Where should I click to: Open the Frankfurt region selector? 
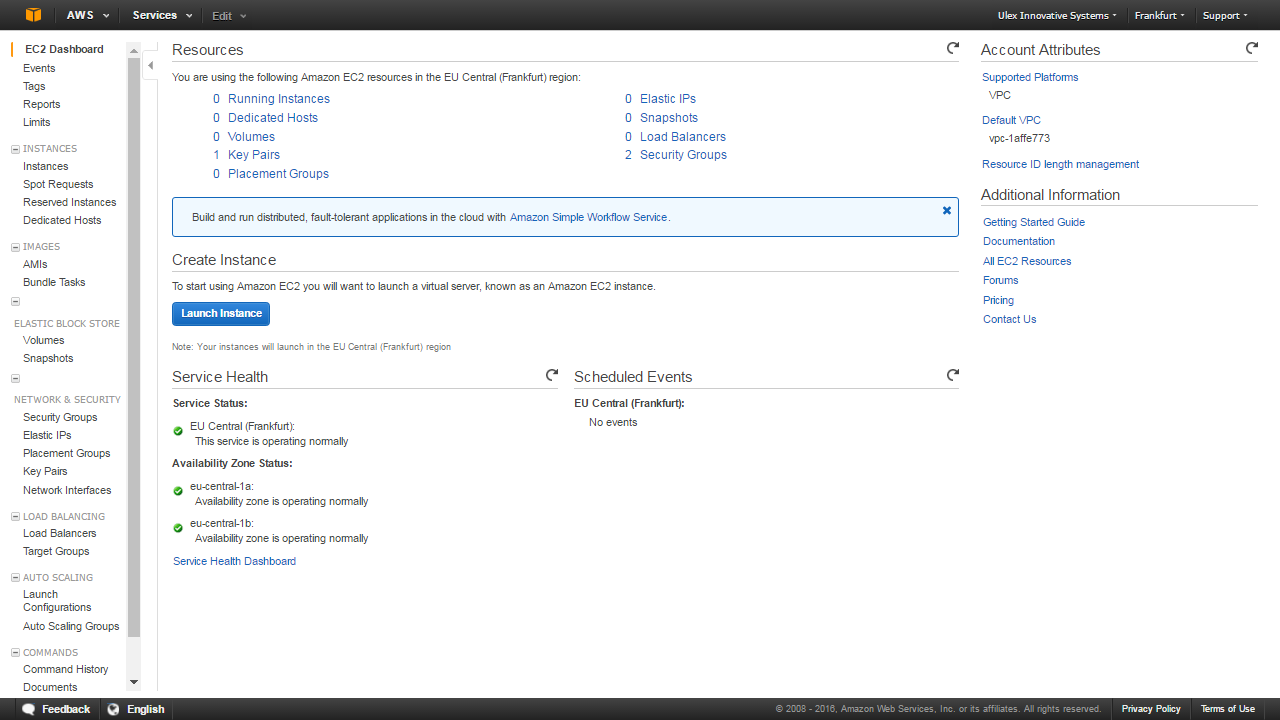point(1160,15)
